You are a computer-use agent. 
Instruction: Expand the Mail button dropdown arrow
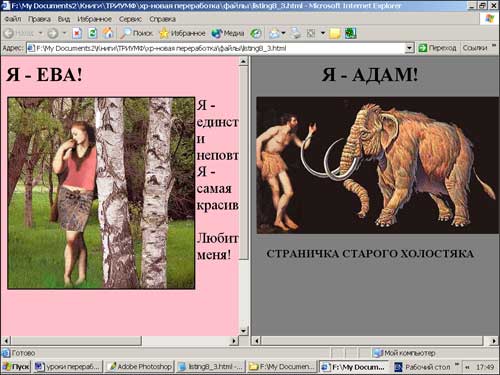(284, 33)
